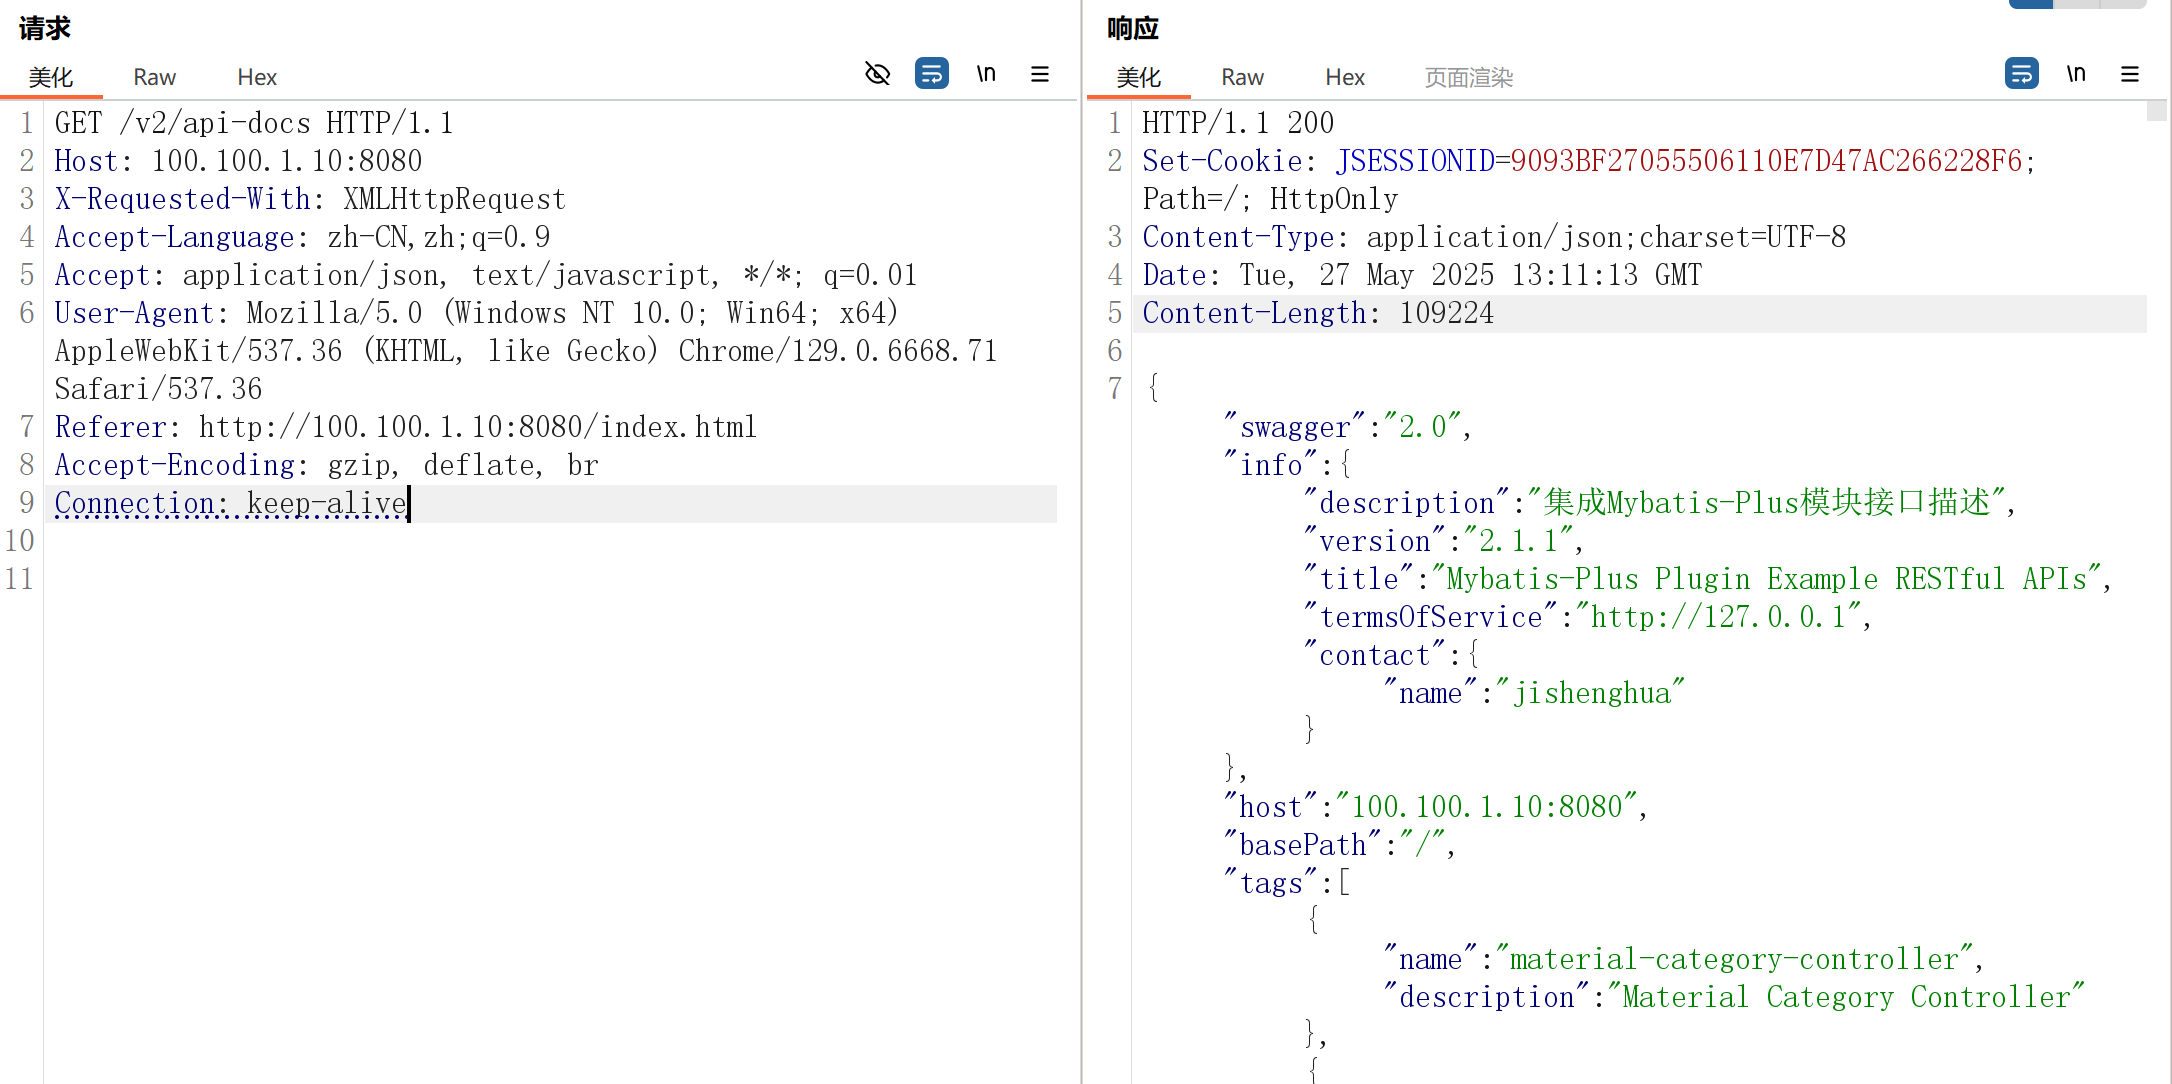Click the Accept-Language header line

(x=302, y=237)
